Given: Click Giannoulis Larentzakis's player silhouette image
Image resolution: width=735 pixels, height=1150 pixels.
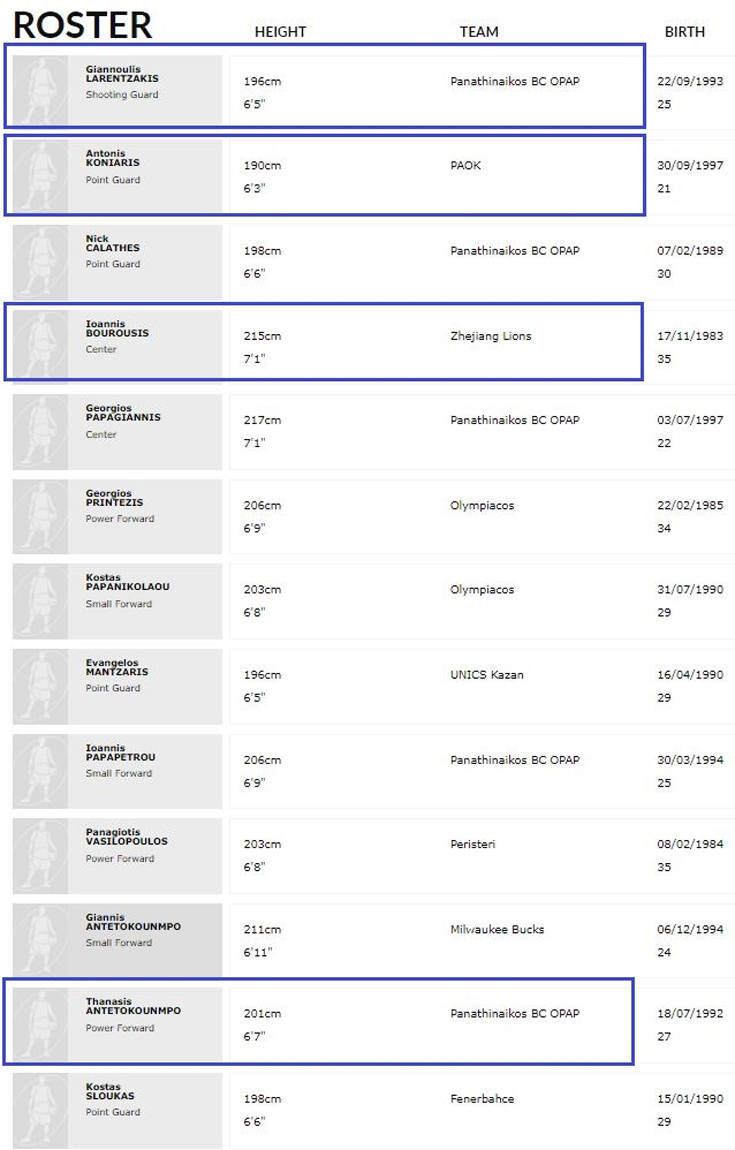Looking at the screenshot, I should [x=40, y=89].
